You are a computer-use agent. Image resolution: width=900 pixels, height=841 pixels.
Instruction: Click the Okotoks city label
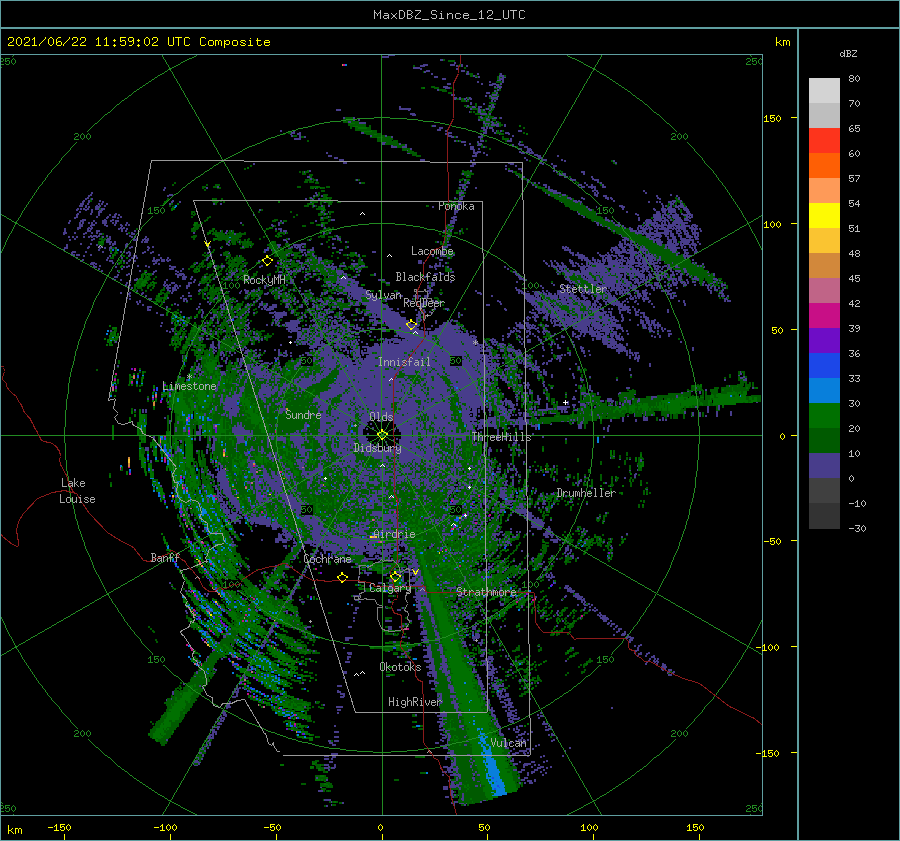[400, 667]
